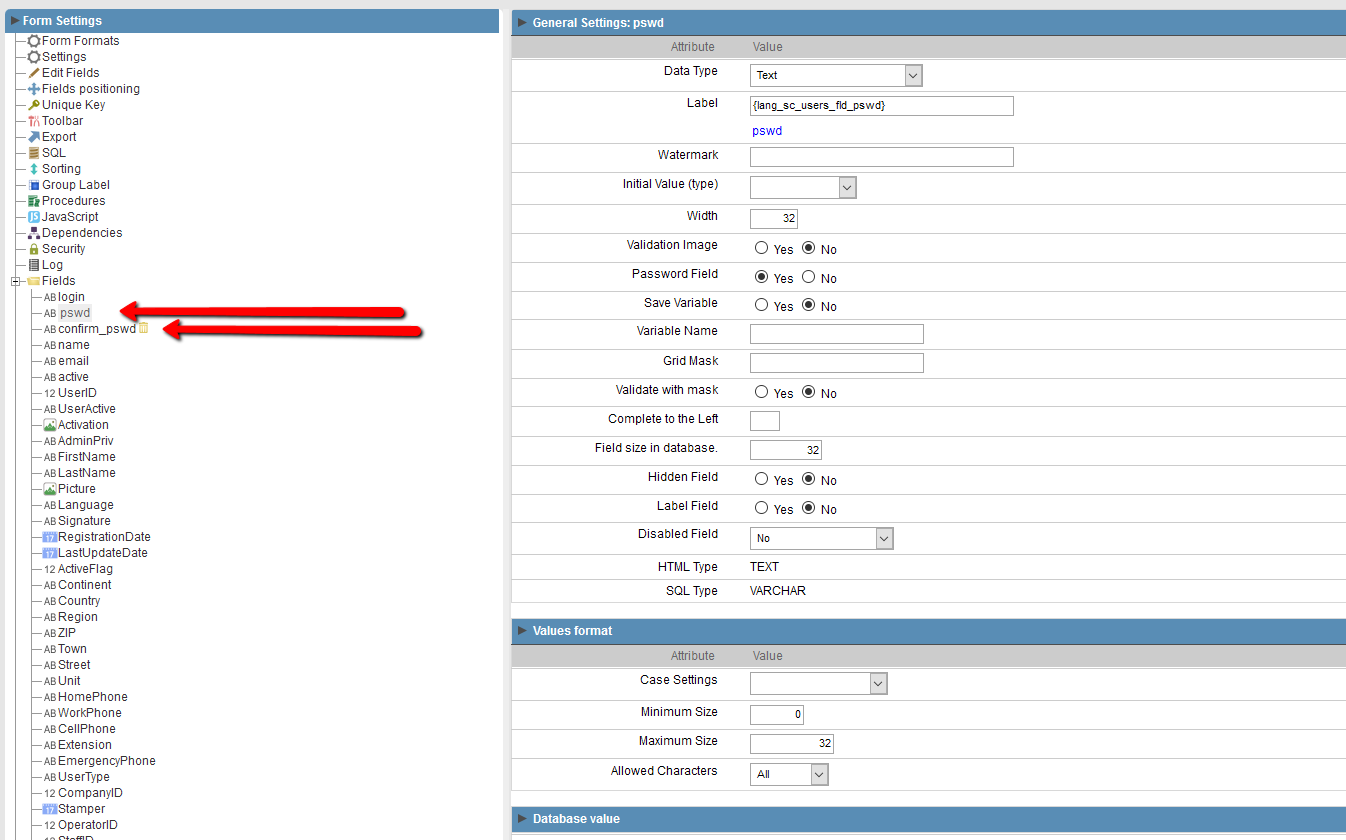1346x840 pixels.
Task: Click the Label input field
Action: click(882, 106)
